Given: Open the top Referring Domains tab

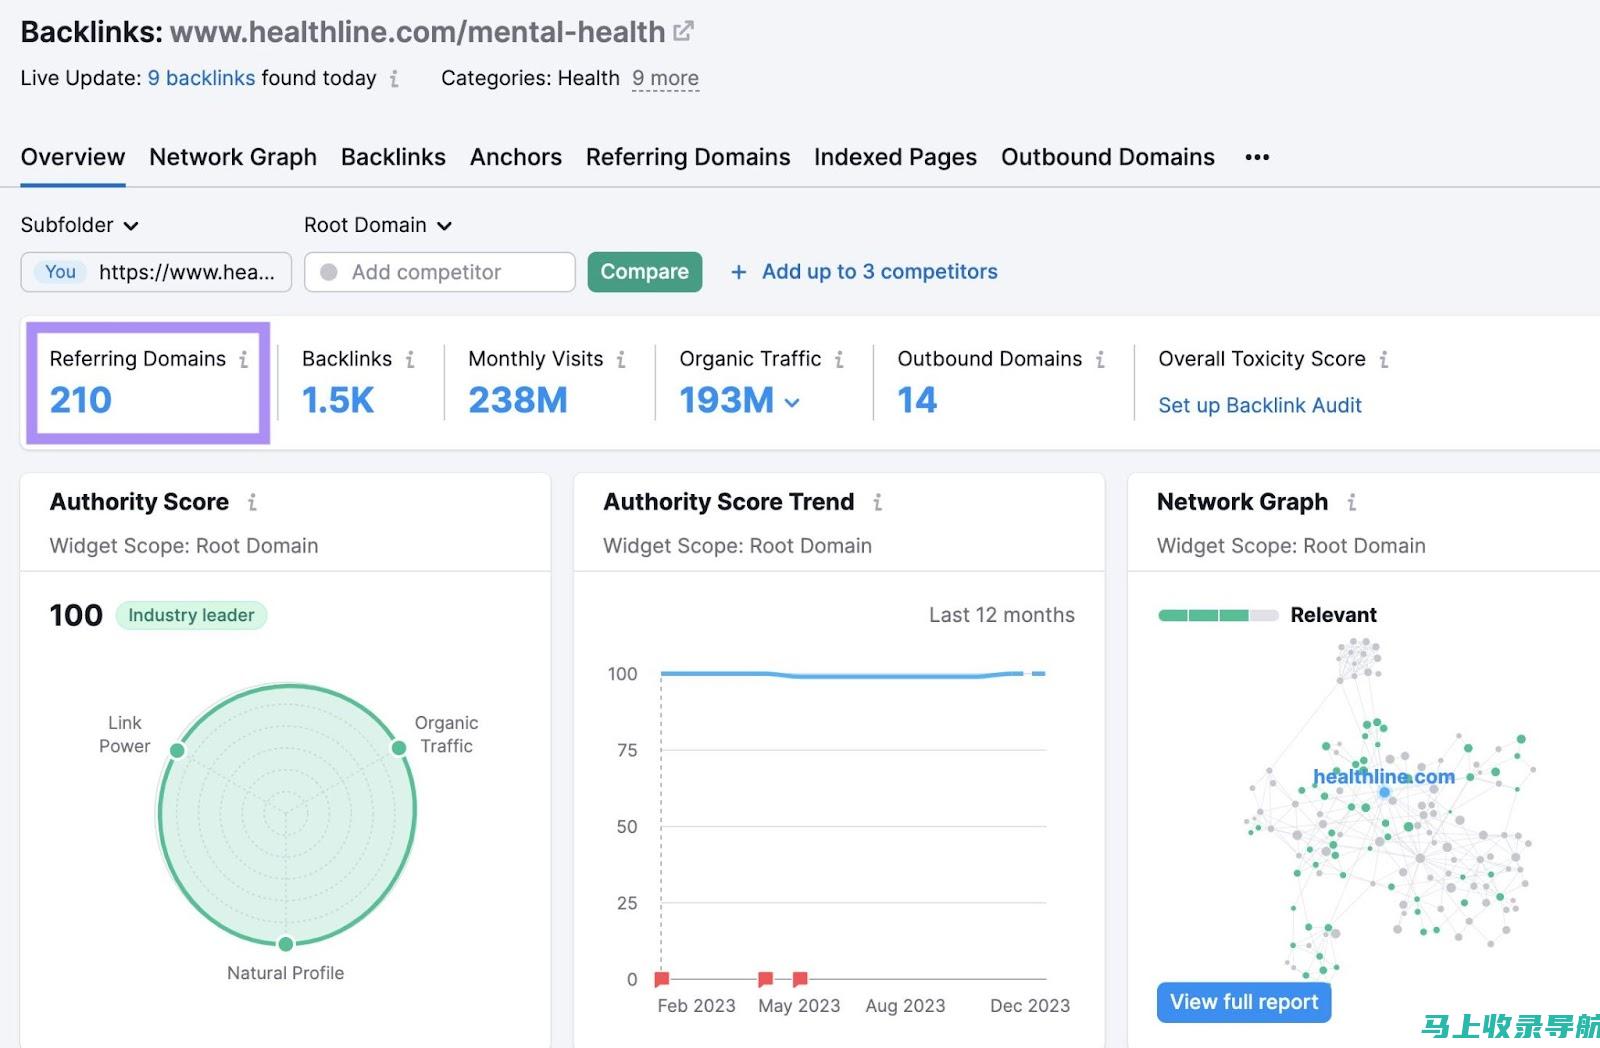Looking at the screenshot, I should point(688,157).
